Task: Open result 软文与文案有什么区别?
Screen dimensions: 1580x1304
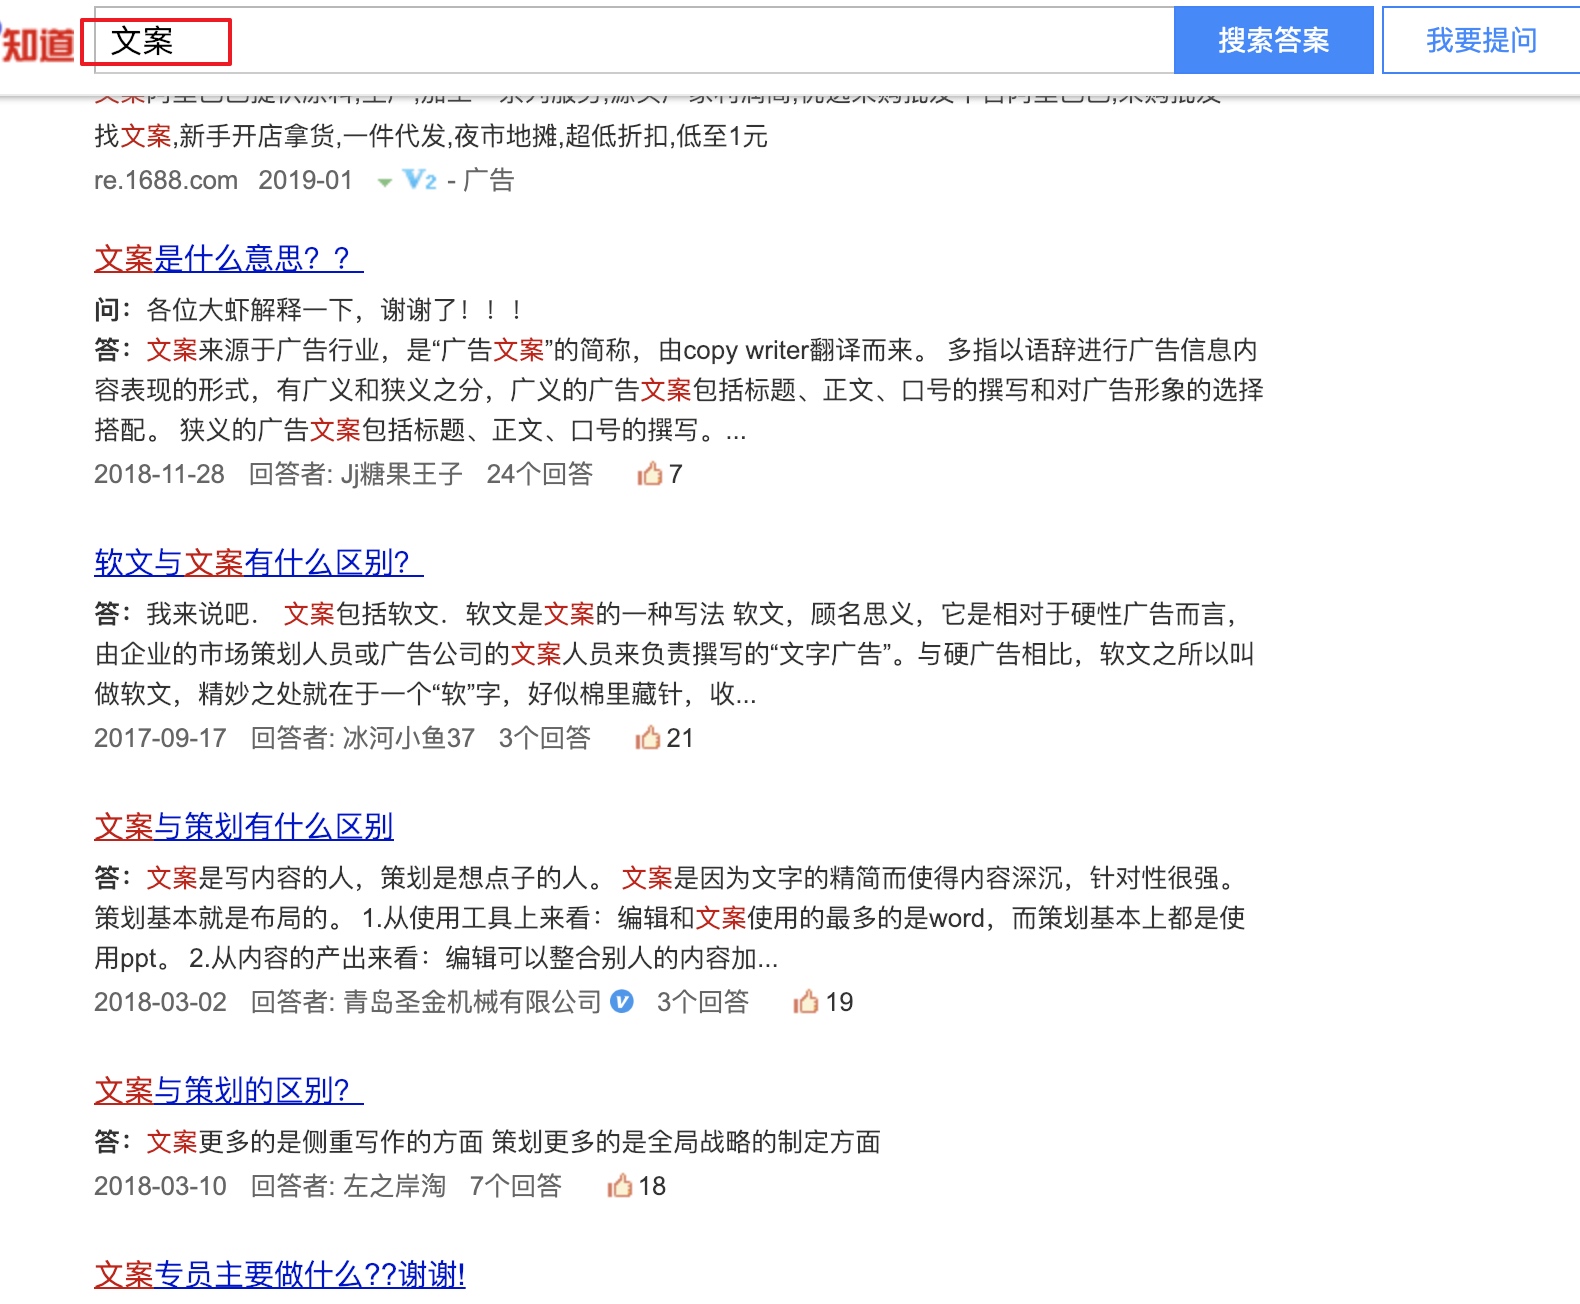Action: click(x=258, y=562)
